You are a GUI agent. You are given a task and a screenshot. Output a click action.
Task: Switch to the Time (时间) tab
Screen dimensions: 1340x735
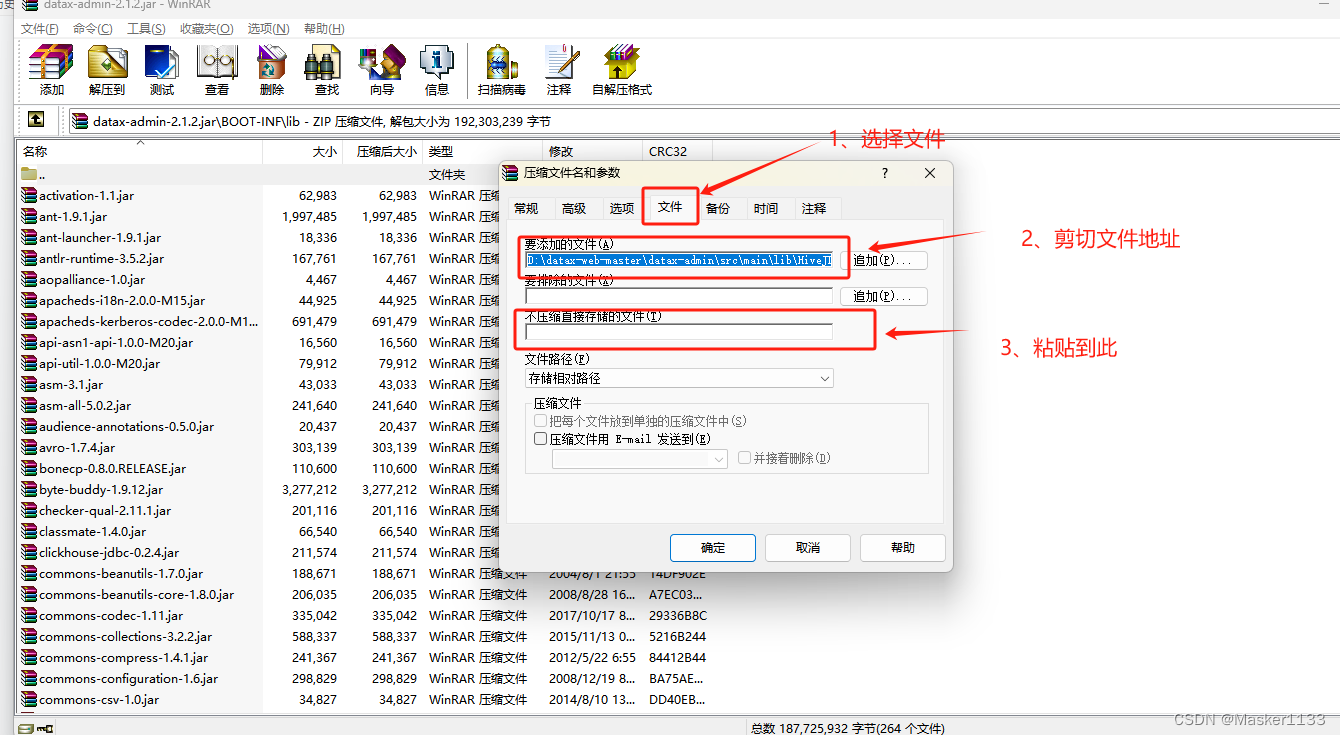click(x=766, y=208)
